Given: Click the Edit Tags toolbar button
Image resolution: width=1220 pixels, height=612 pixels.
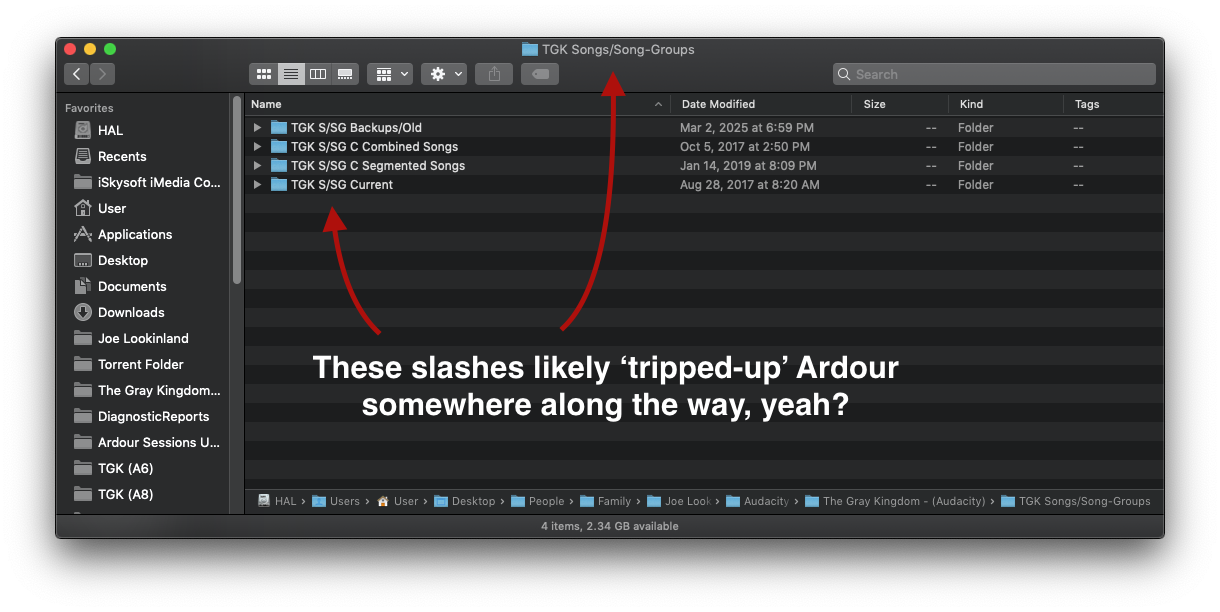Looking at the screenshot, I should [540, 74].
